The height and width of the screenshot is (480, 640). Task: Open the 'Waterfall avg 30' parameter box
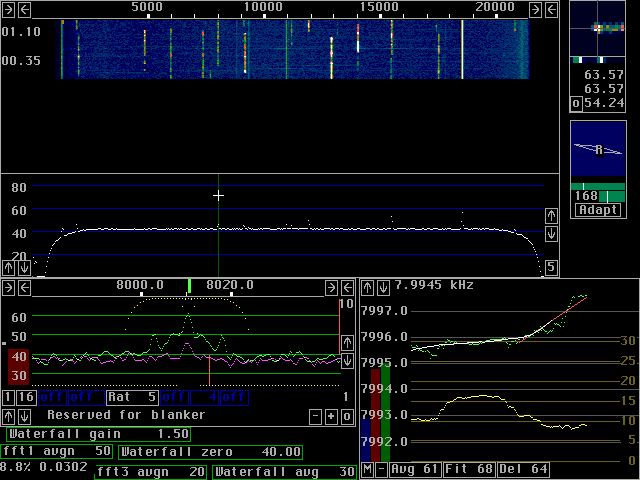(x=284, y=472)
